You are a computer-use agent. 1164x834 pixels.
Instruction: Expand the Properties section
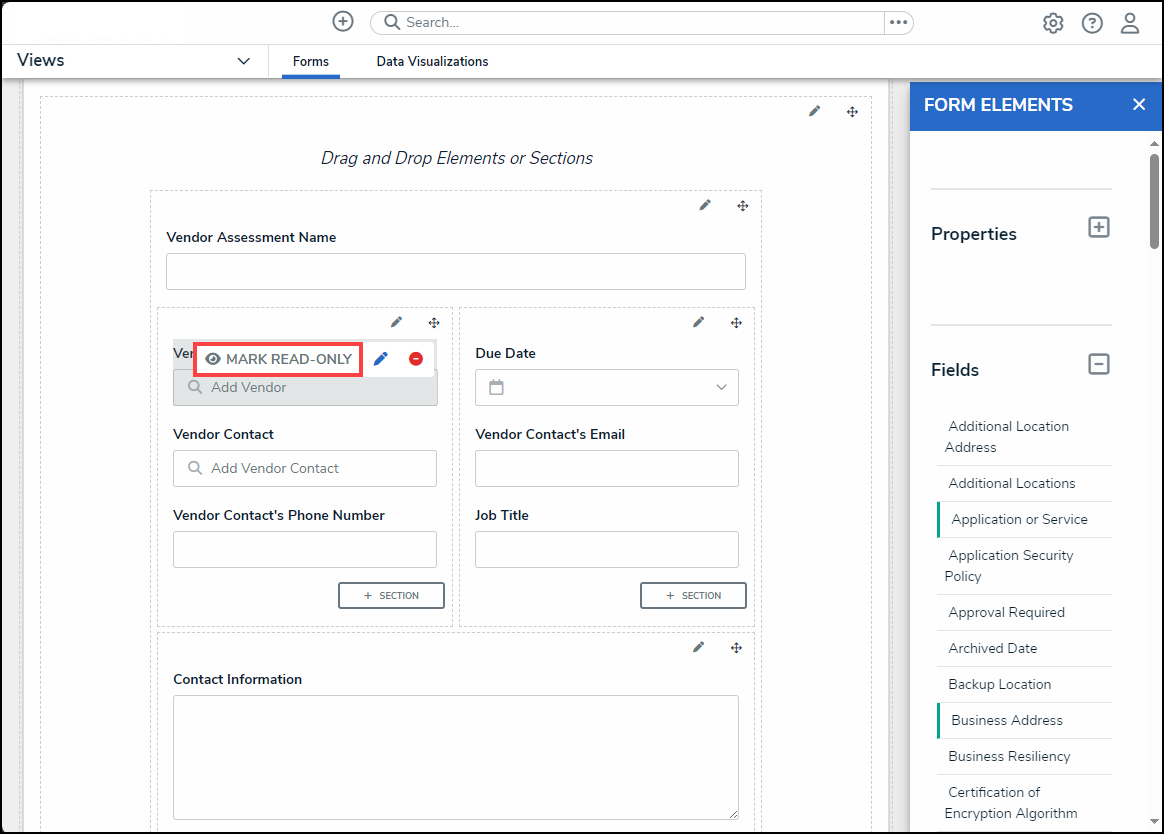(x=1098, y=228)
